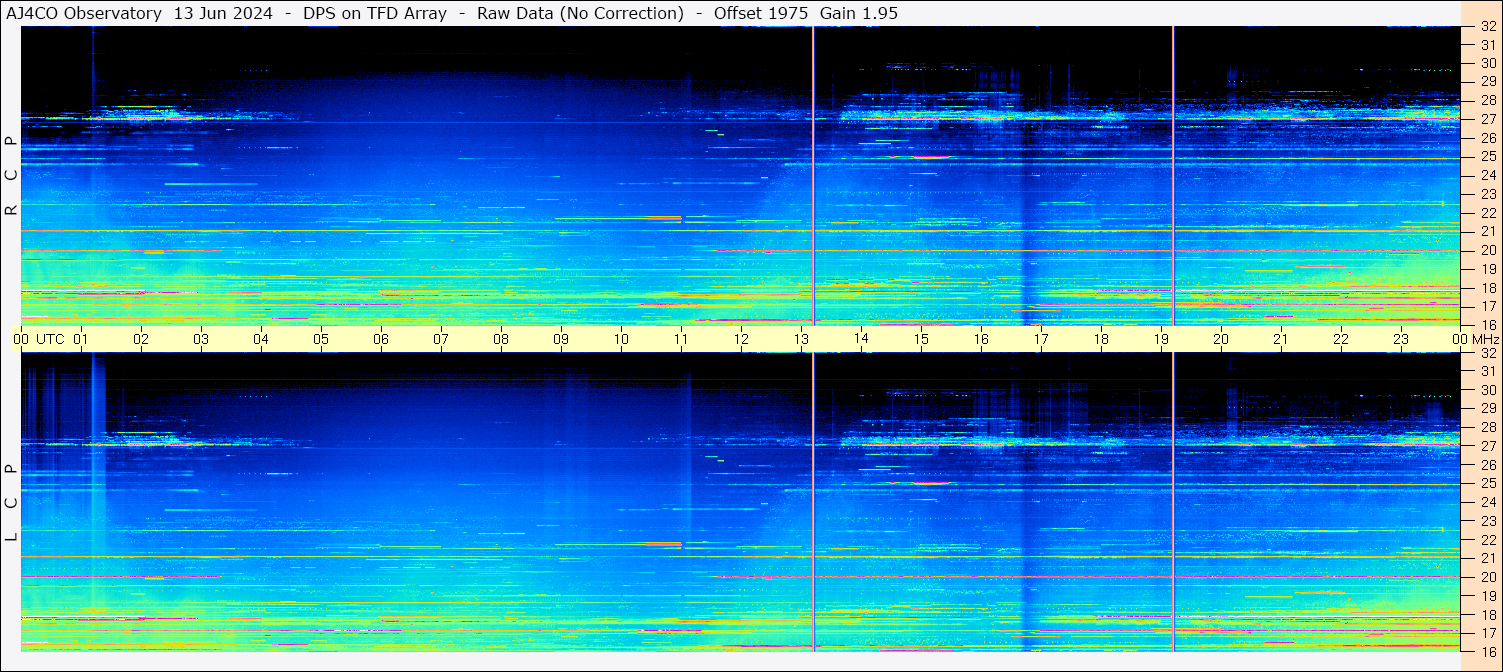Click the date "13 Jun 2024"
1503x672 pixels.
point(223,13)
